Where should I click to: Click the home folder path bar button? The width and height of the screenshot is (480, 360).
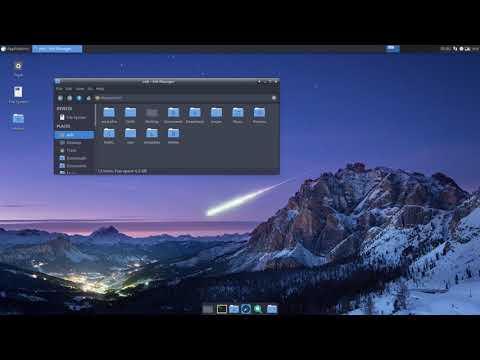point(109,98)
